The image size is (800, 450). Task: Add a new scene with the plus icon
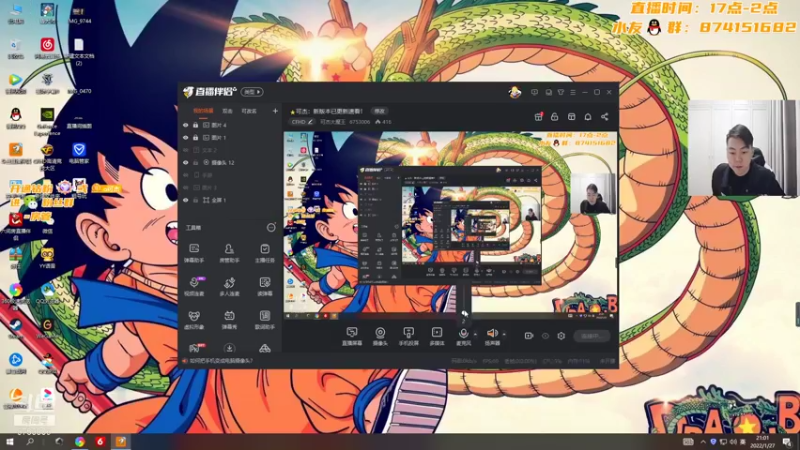[x=275, y=111]
